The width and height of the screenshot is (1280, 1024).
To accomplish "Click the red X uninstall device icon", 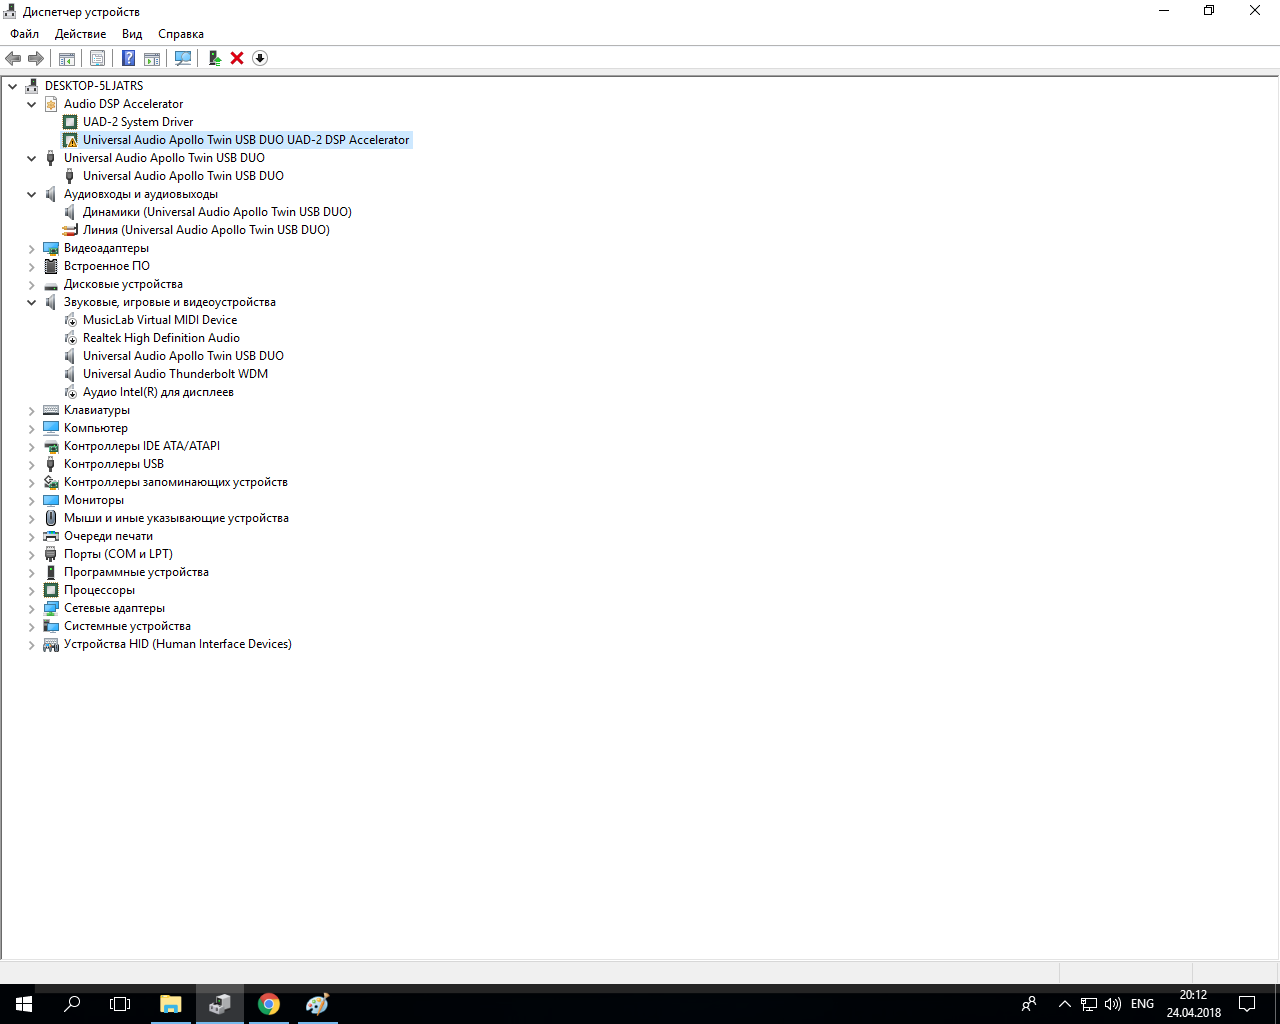I will click(237, 58).
